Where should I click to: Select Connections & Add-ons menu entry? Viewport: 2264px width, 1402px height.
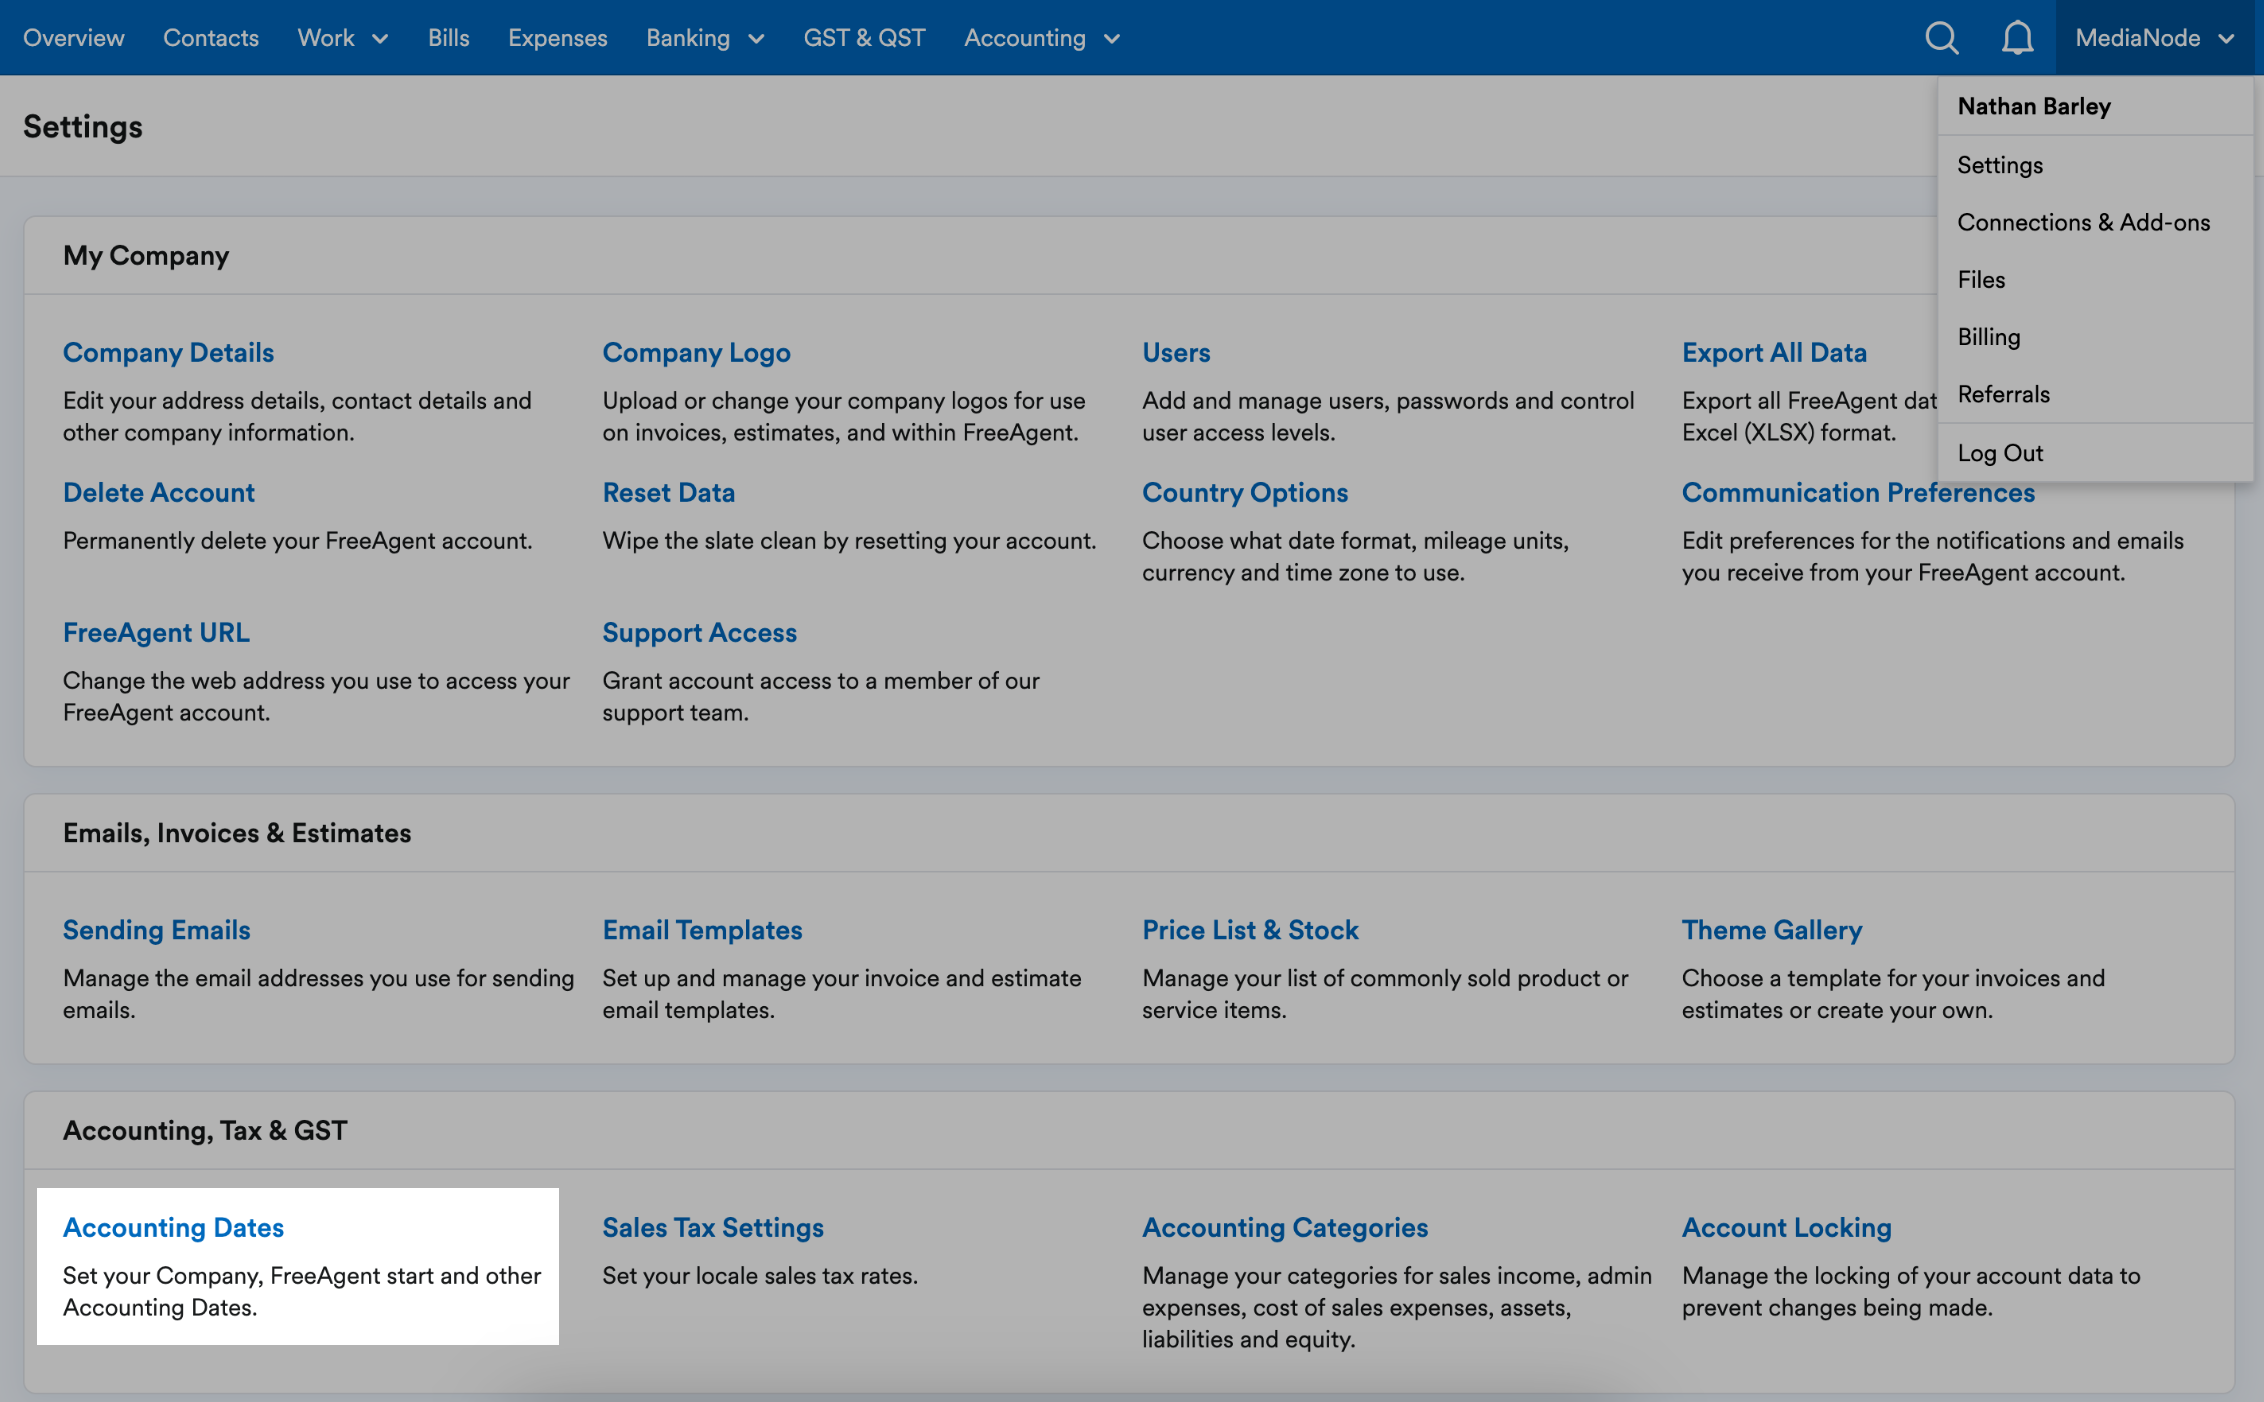[x=2084, y=222]
